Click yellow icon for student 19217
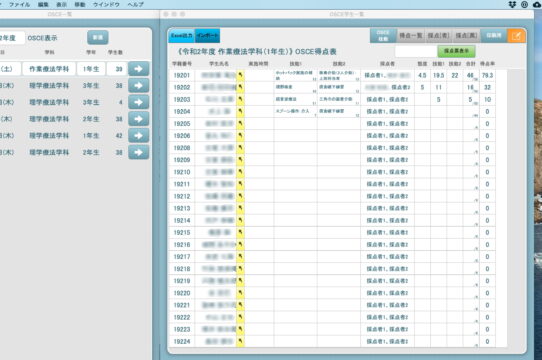Viewport: 542px width, 360px height. (240, 257)
